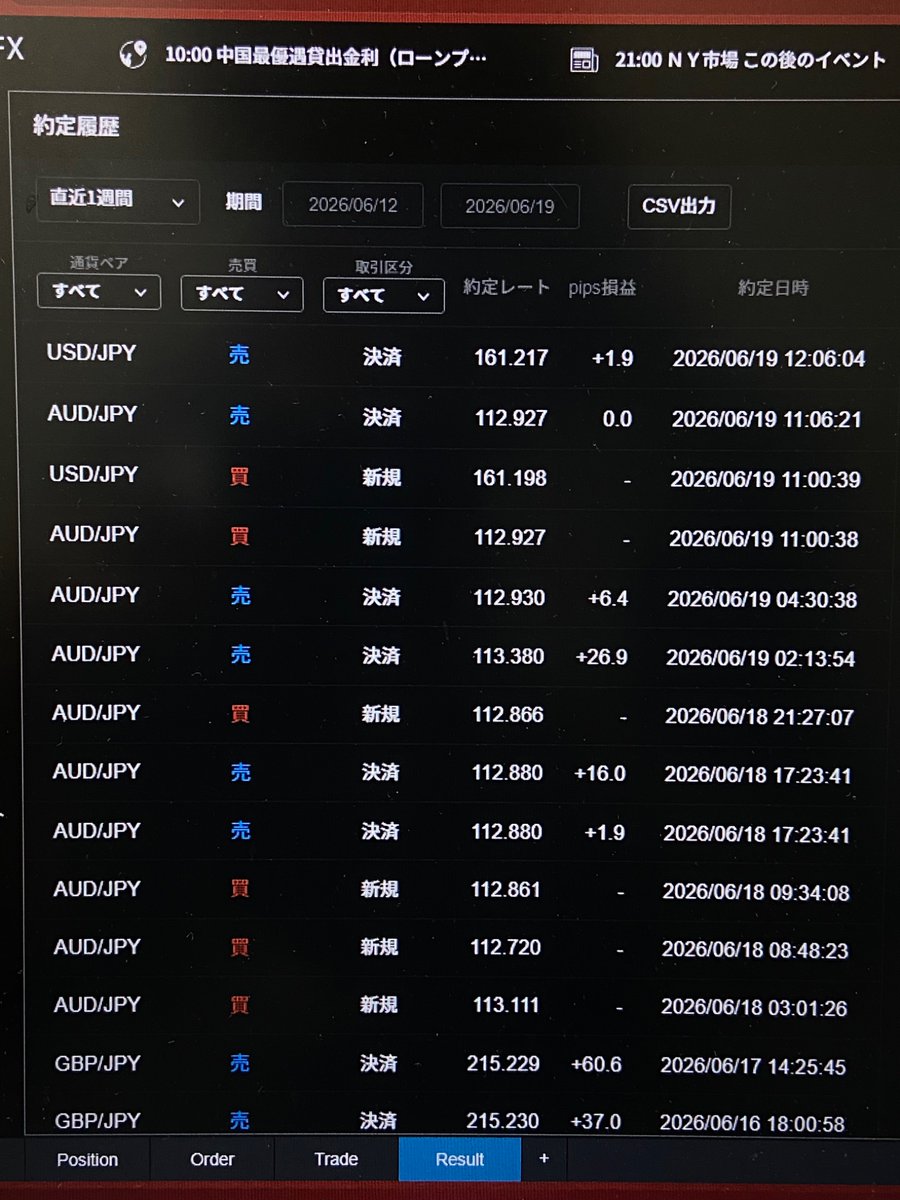
Task: Click the CSV出力 button
Action: (679, 207)
